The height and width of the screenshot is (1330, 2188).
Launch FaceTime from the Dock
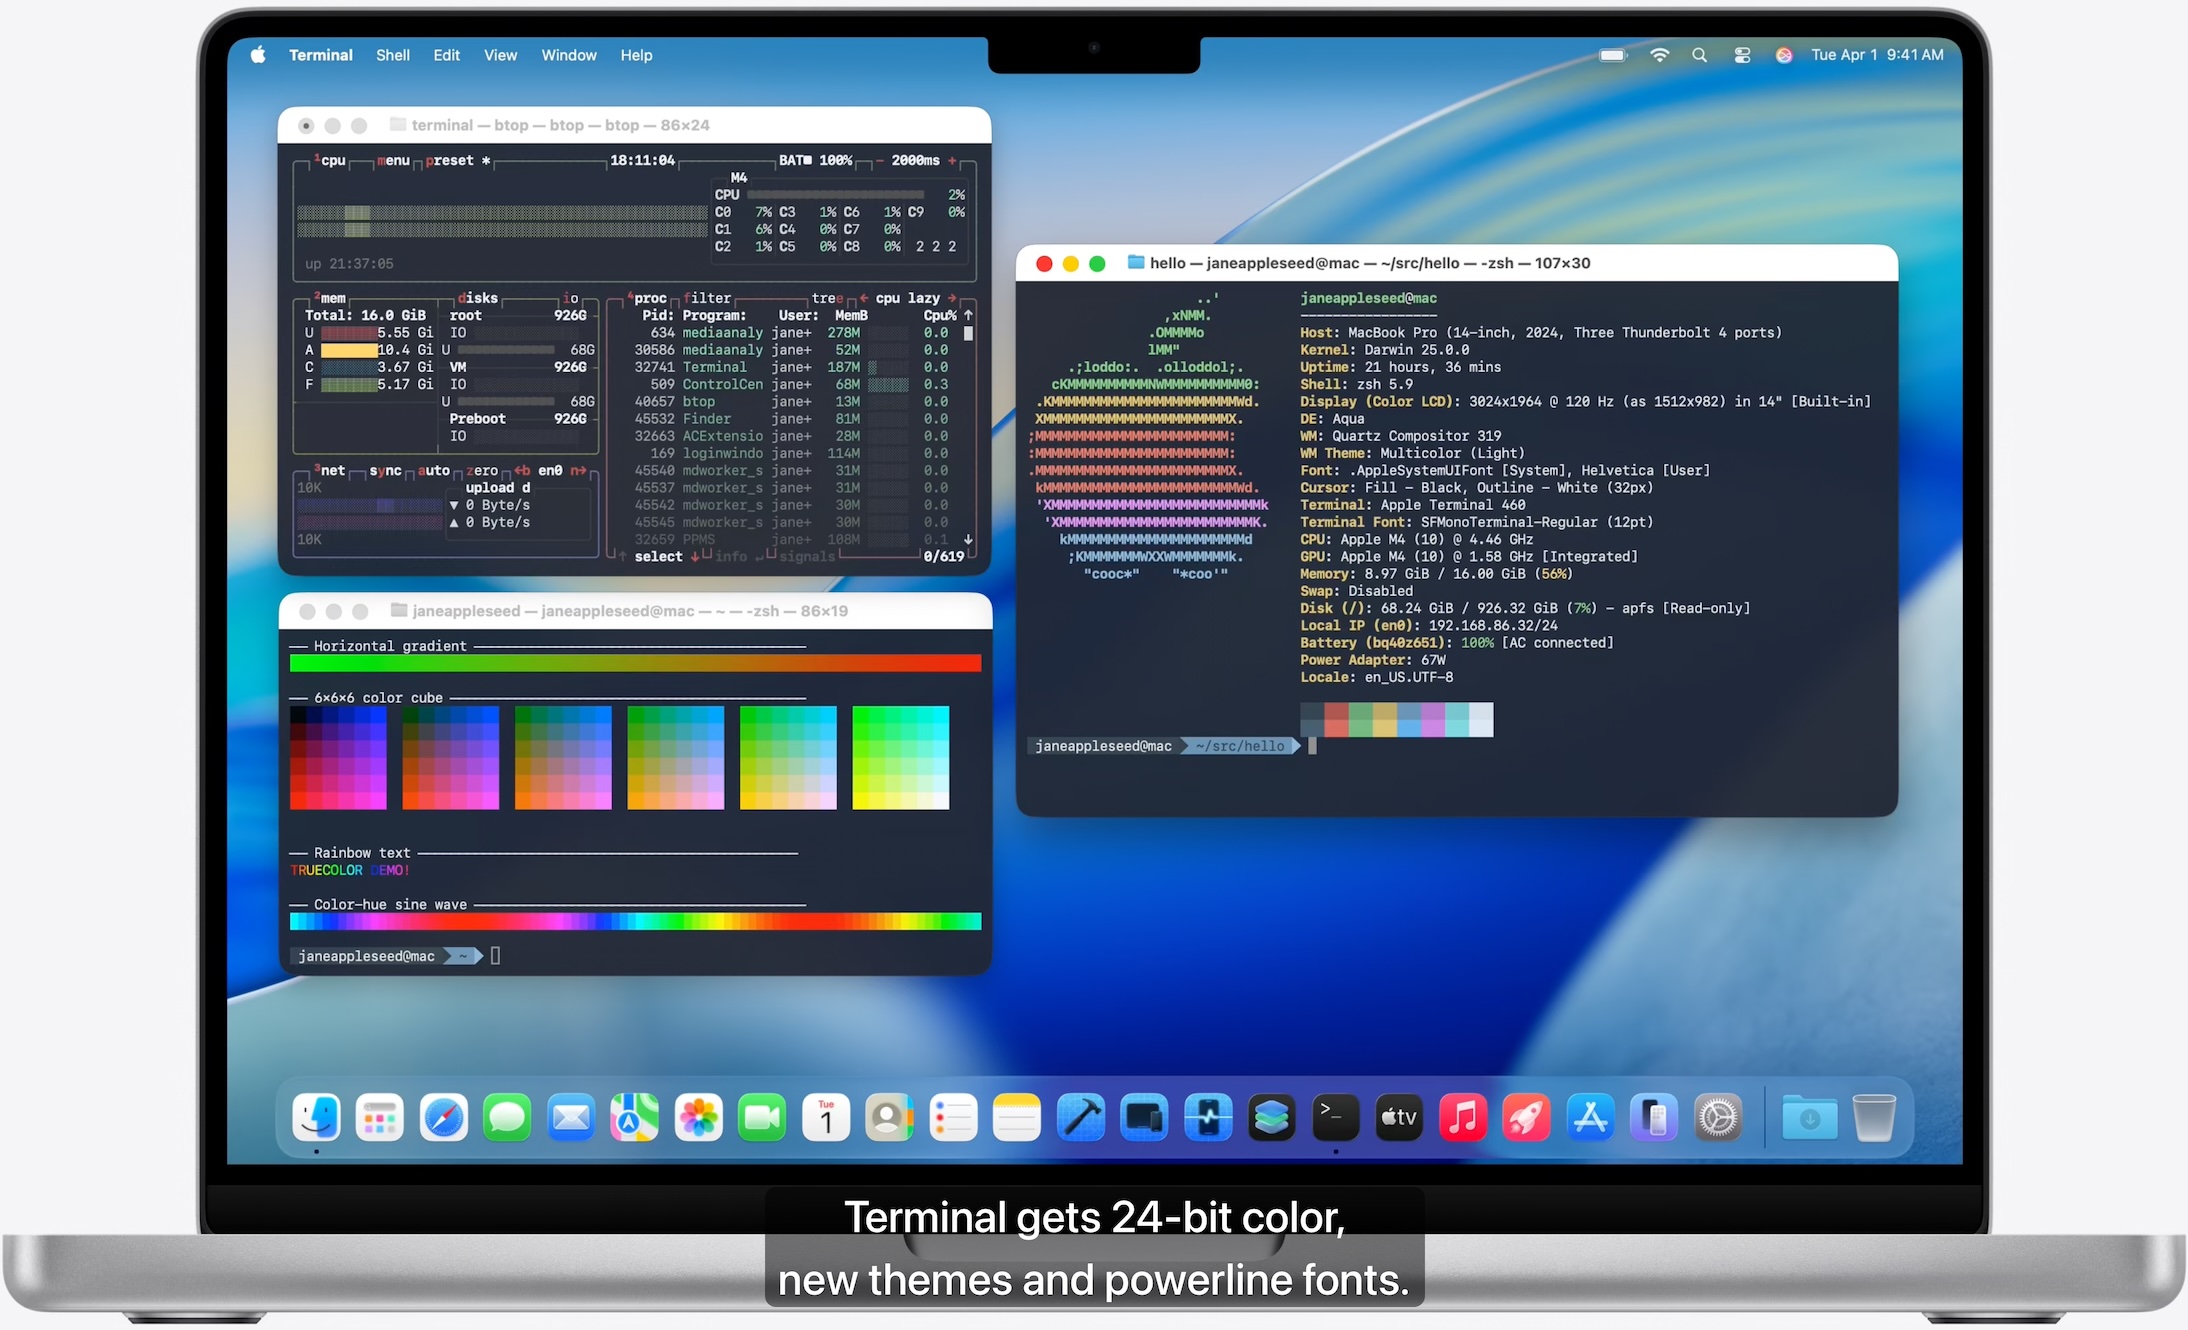pyautogui.click(x=762, y=1117)
